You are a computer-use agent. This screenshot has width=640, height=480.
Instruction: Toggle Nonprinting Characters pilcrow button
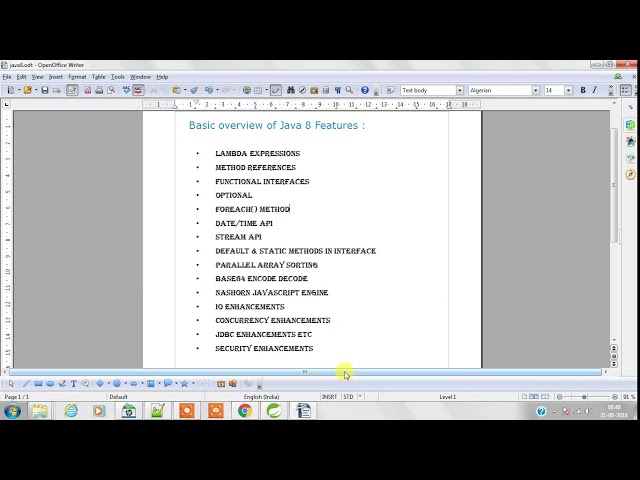click(338, 90)
